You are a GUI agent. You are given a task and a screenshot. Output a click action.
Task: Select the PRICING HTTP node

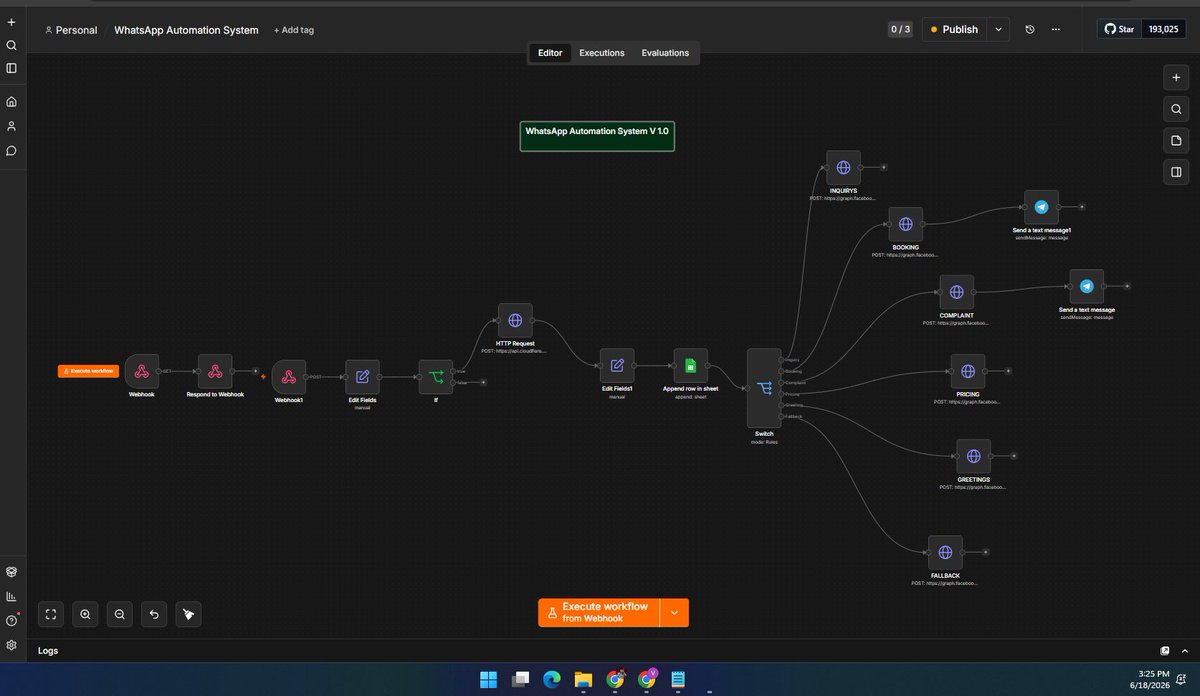(968, 371)
